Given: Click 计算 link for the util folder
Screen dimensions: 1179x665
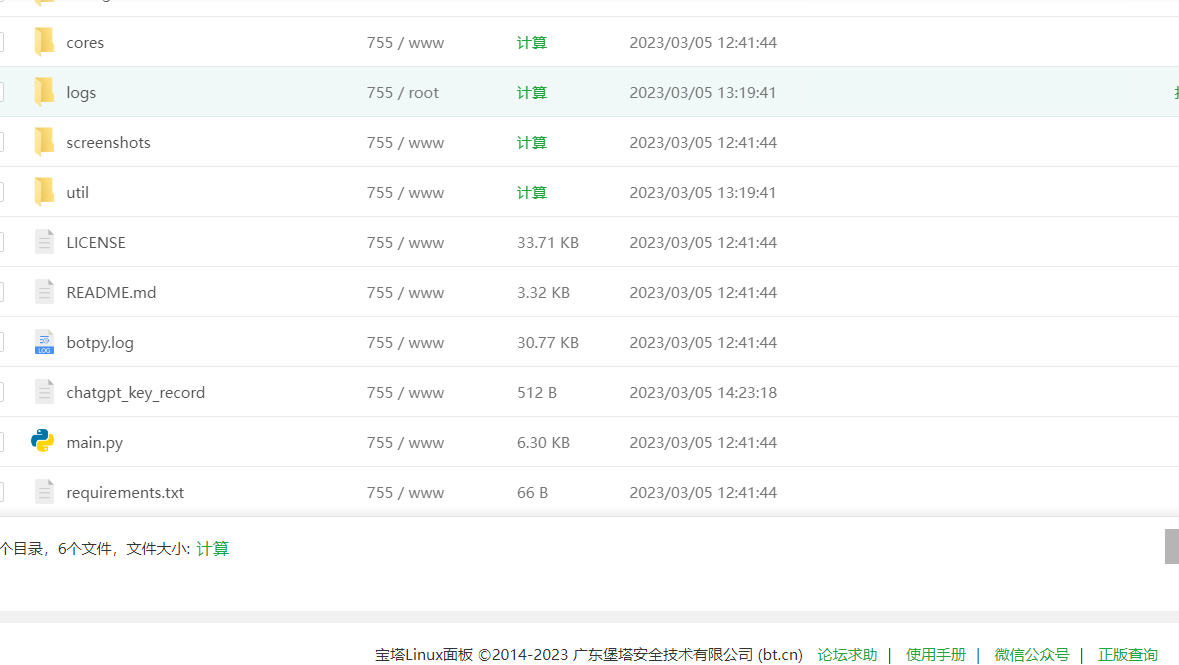Looking at the screenshot, I should (x=531, y=192).
